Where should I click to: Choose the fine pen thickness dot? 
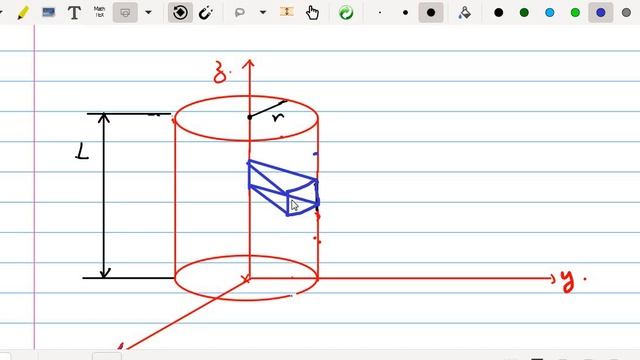(380, 13)
